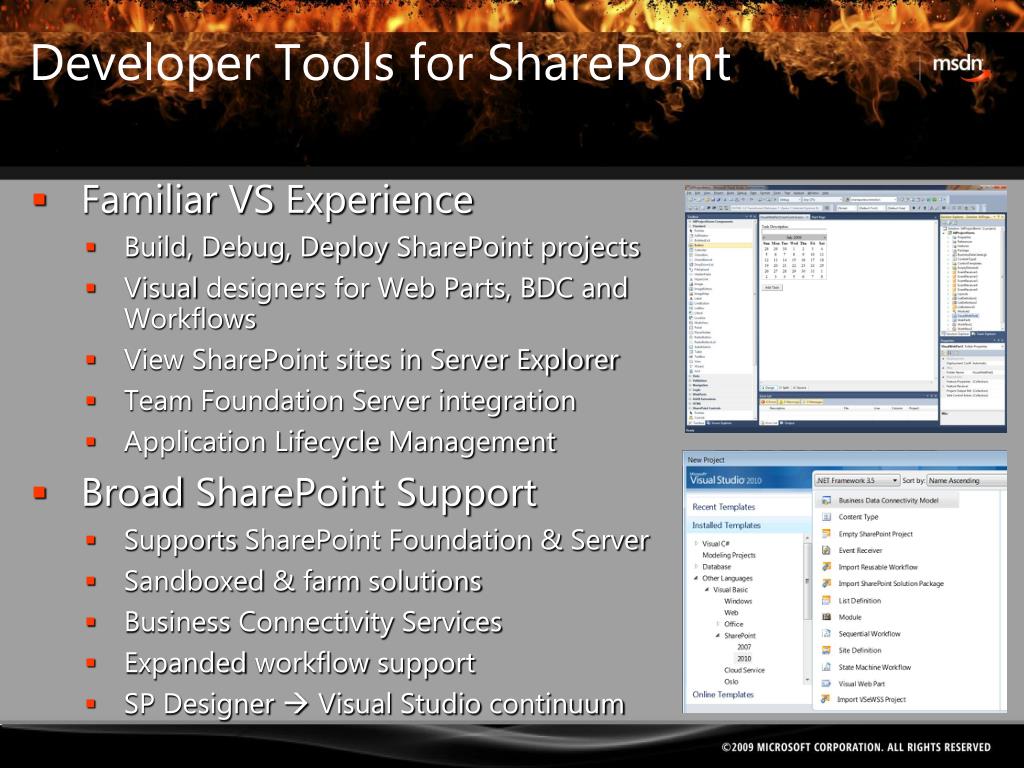Click the Event Receiver template icon
The height and width of the screenshot is (768, 1024).
coord(825,551)
